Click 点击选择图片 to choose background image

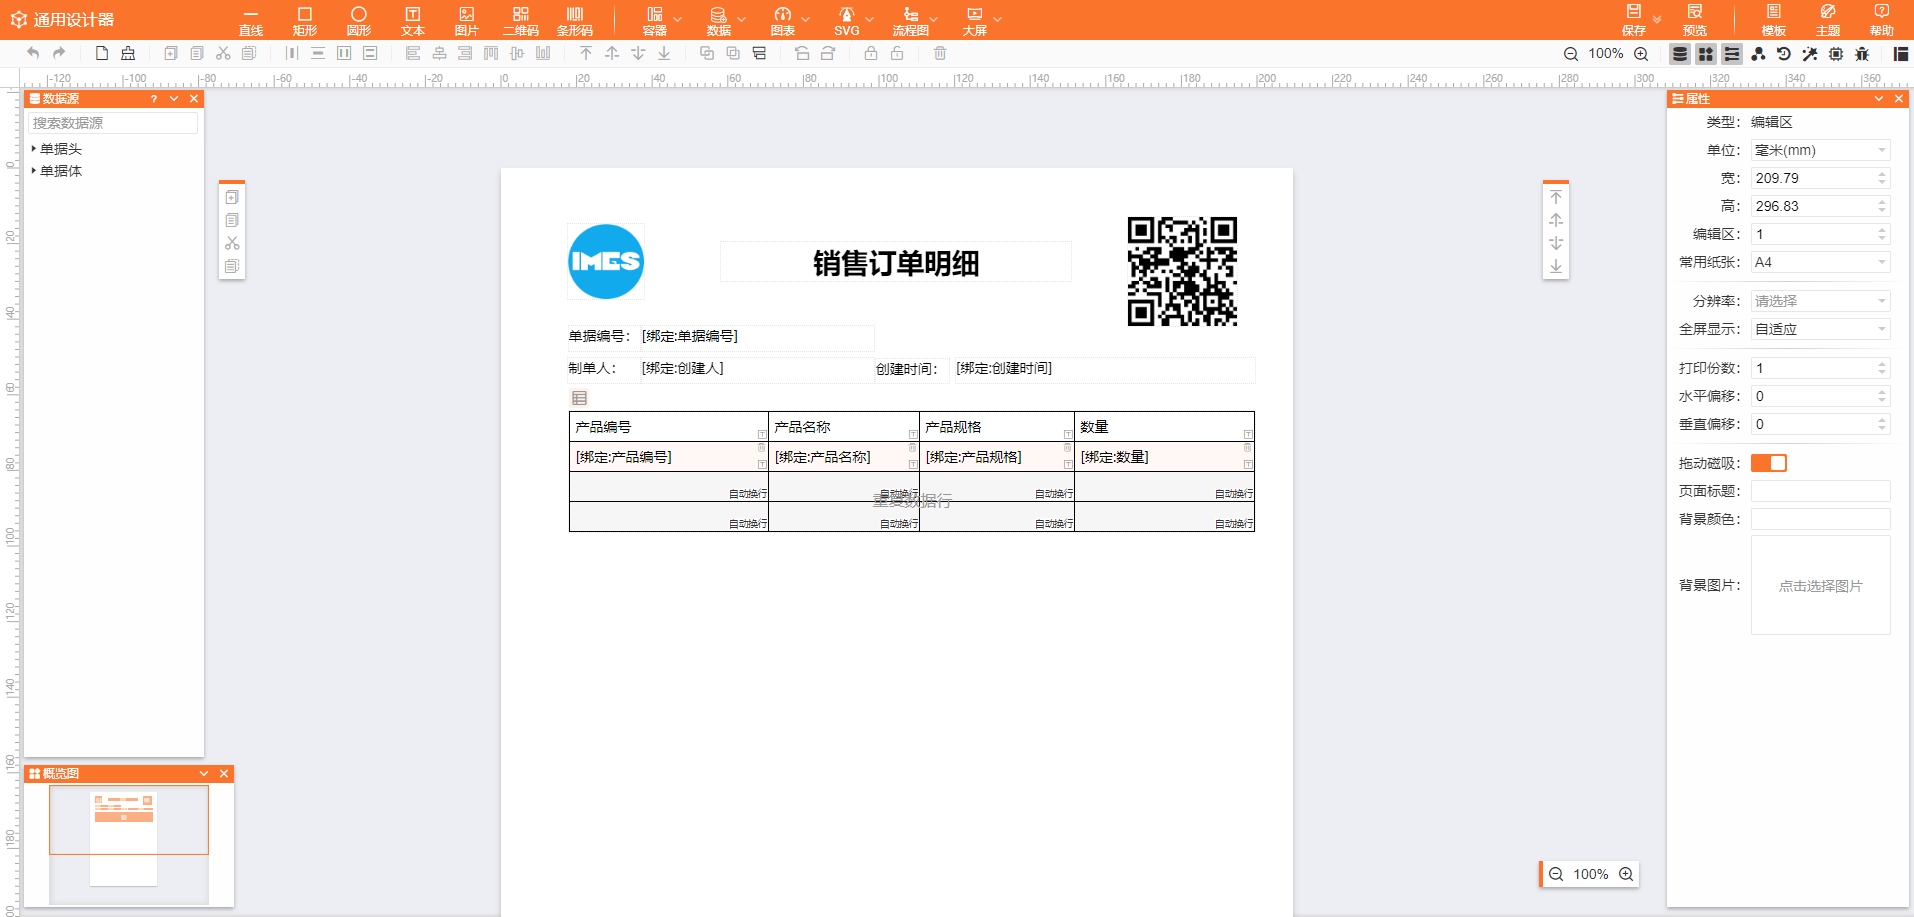click(1820, 586)
